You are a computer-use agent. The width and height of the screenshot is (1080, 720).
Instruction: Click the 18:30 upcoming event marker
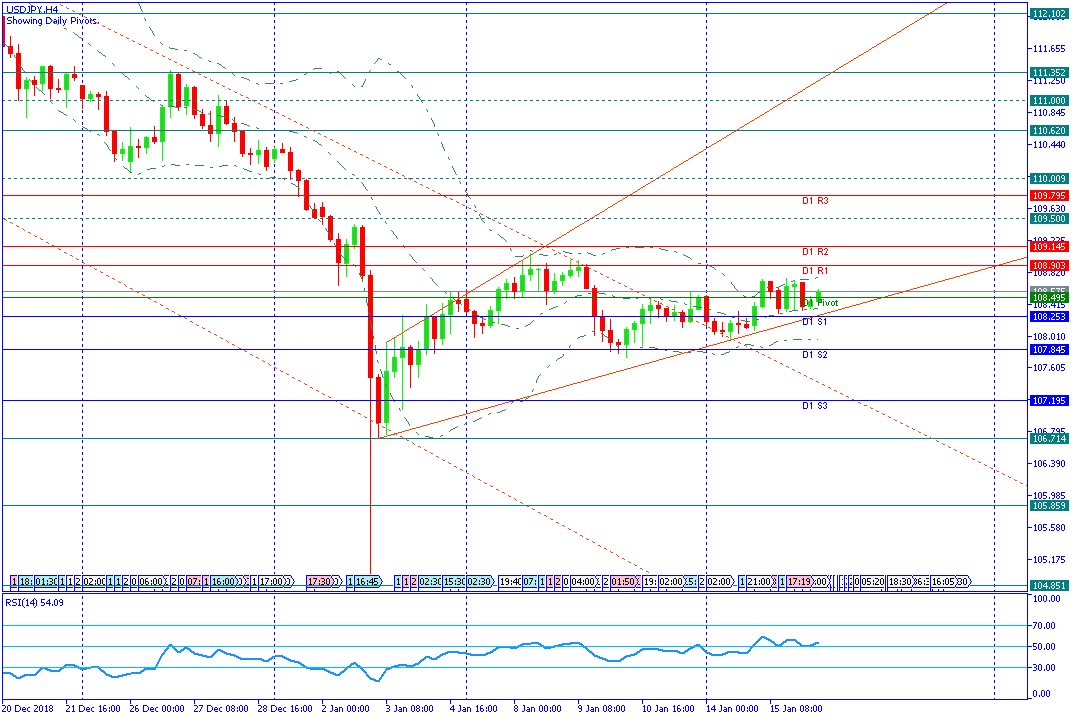click(x=900, y=582)
